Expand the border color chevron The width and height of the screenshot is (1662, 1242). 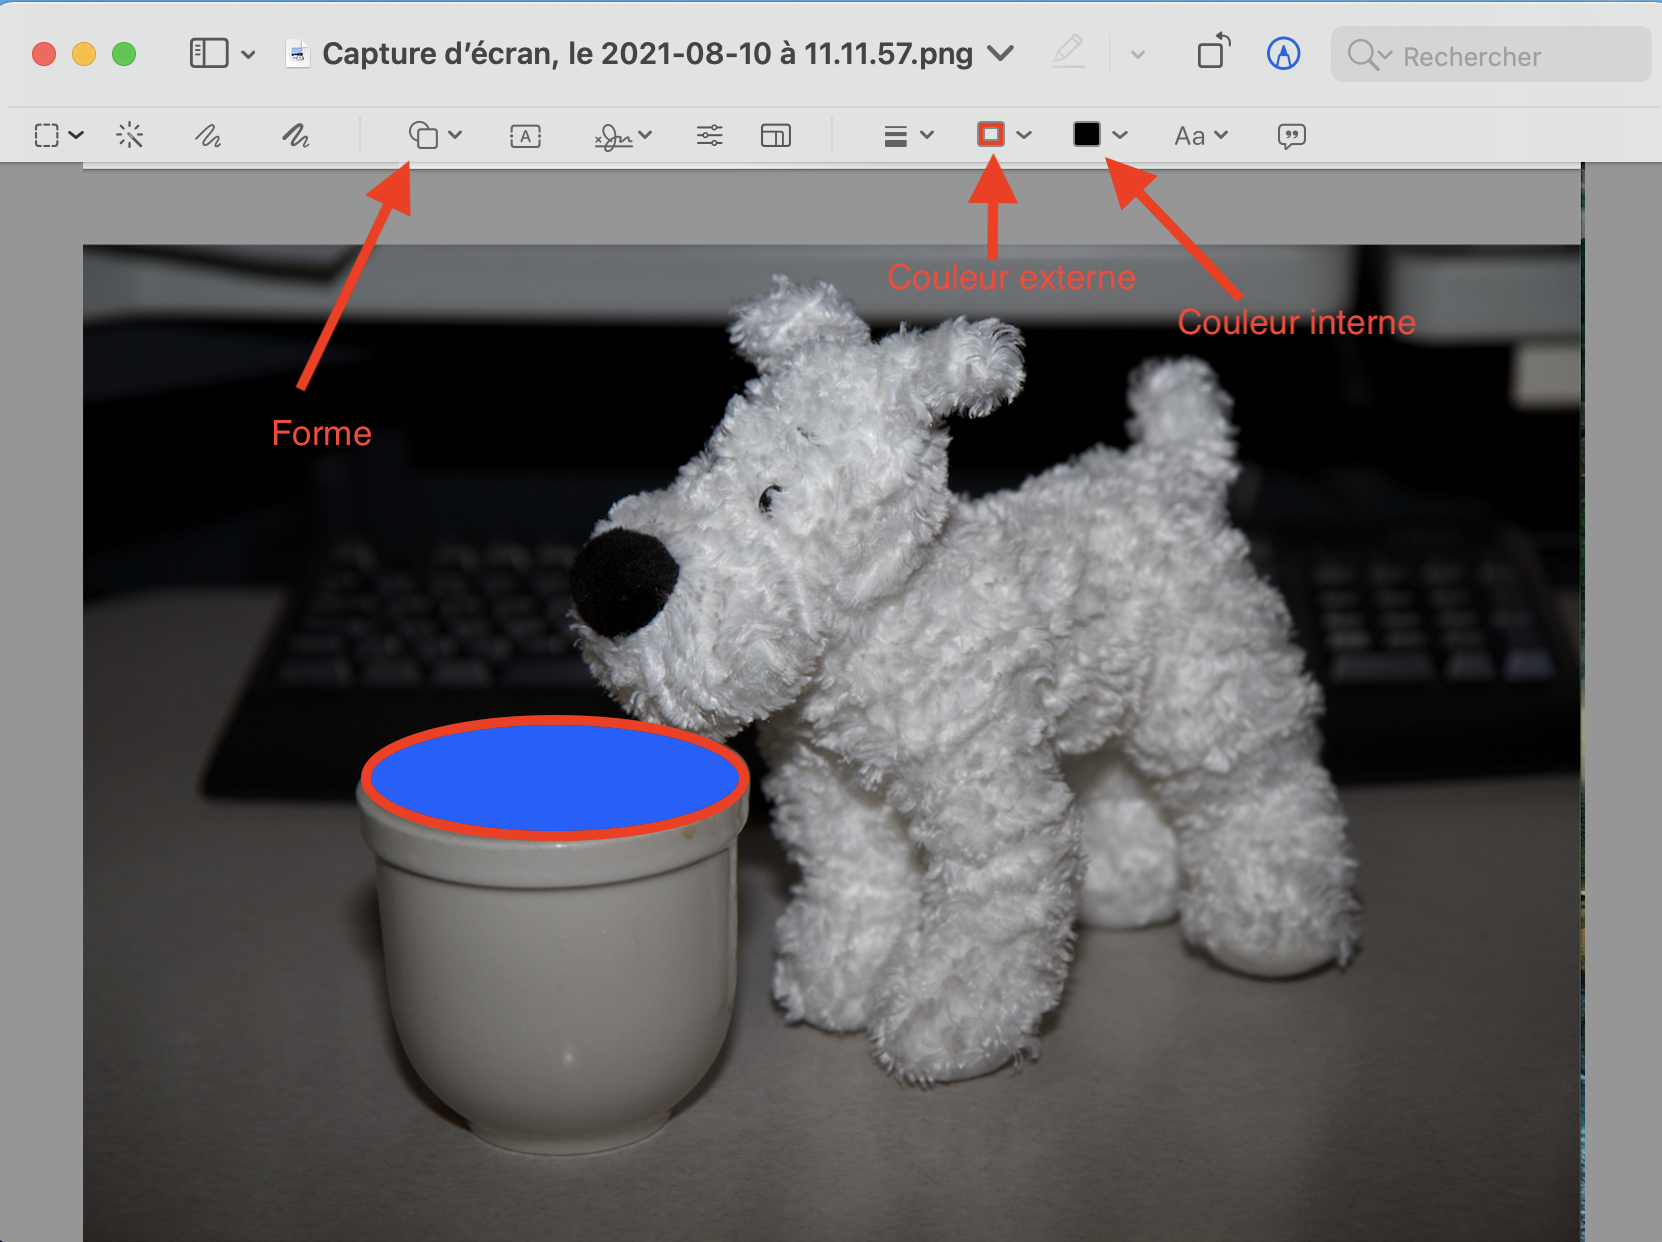click(1024, 135)
